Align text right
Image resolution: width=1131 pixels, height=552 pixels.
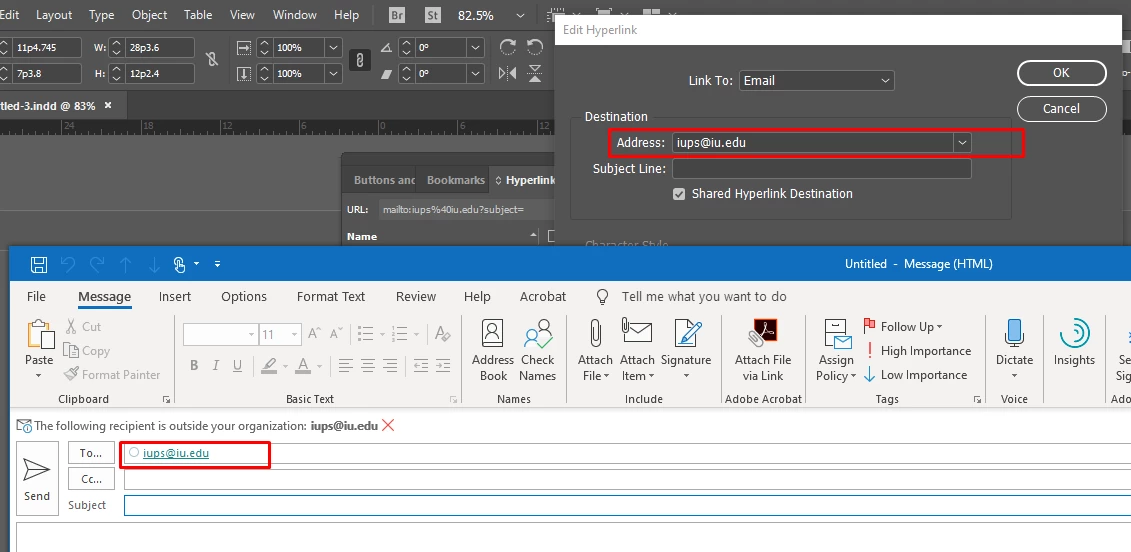coord(390,365)
